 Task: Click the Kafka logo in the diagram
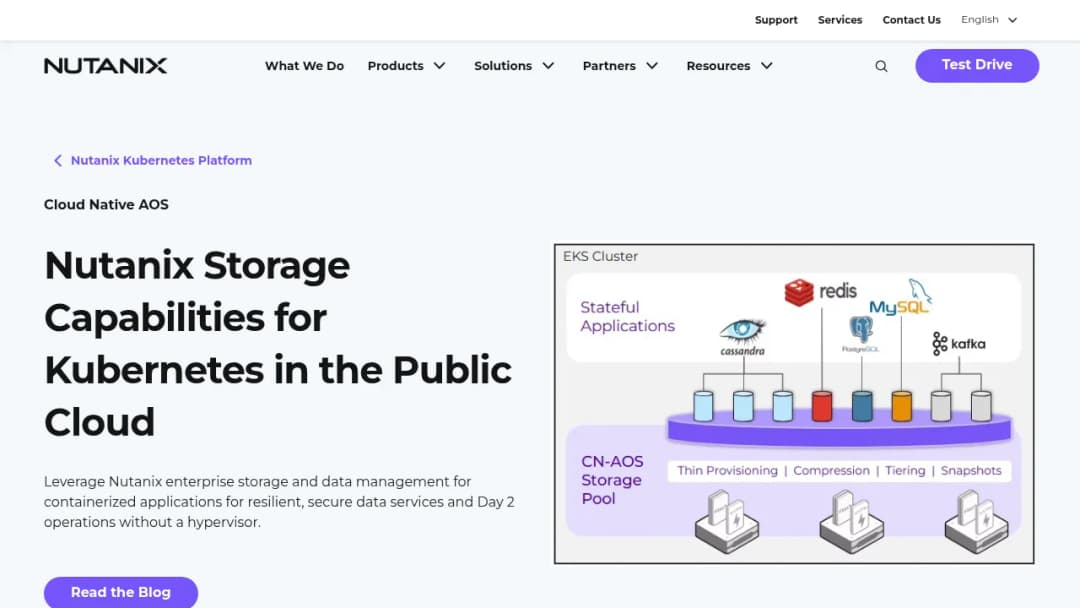coord(959,344)
